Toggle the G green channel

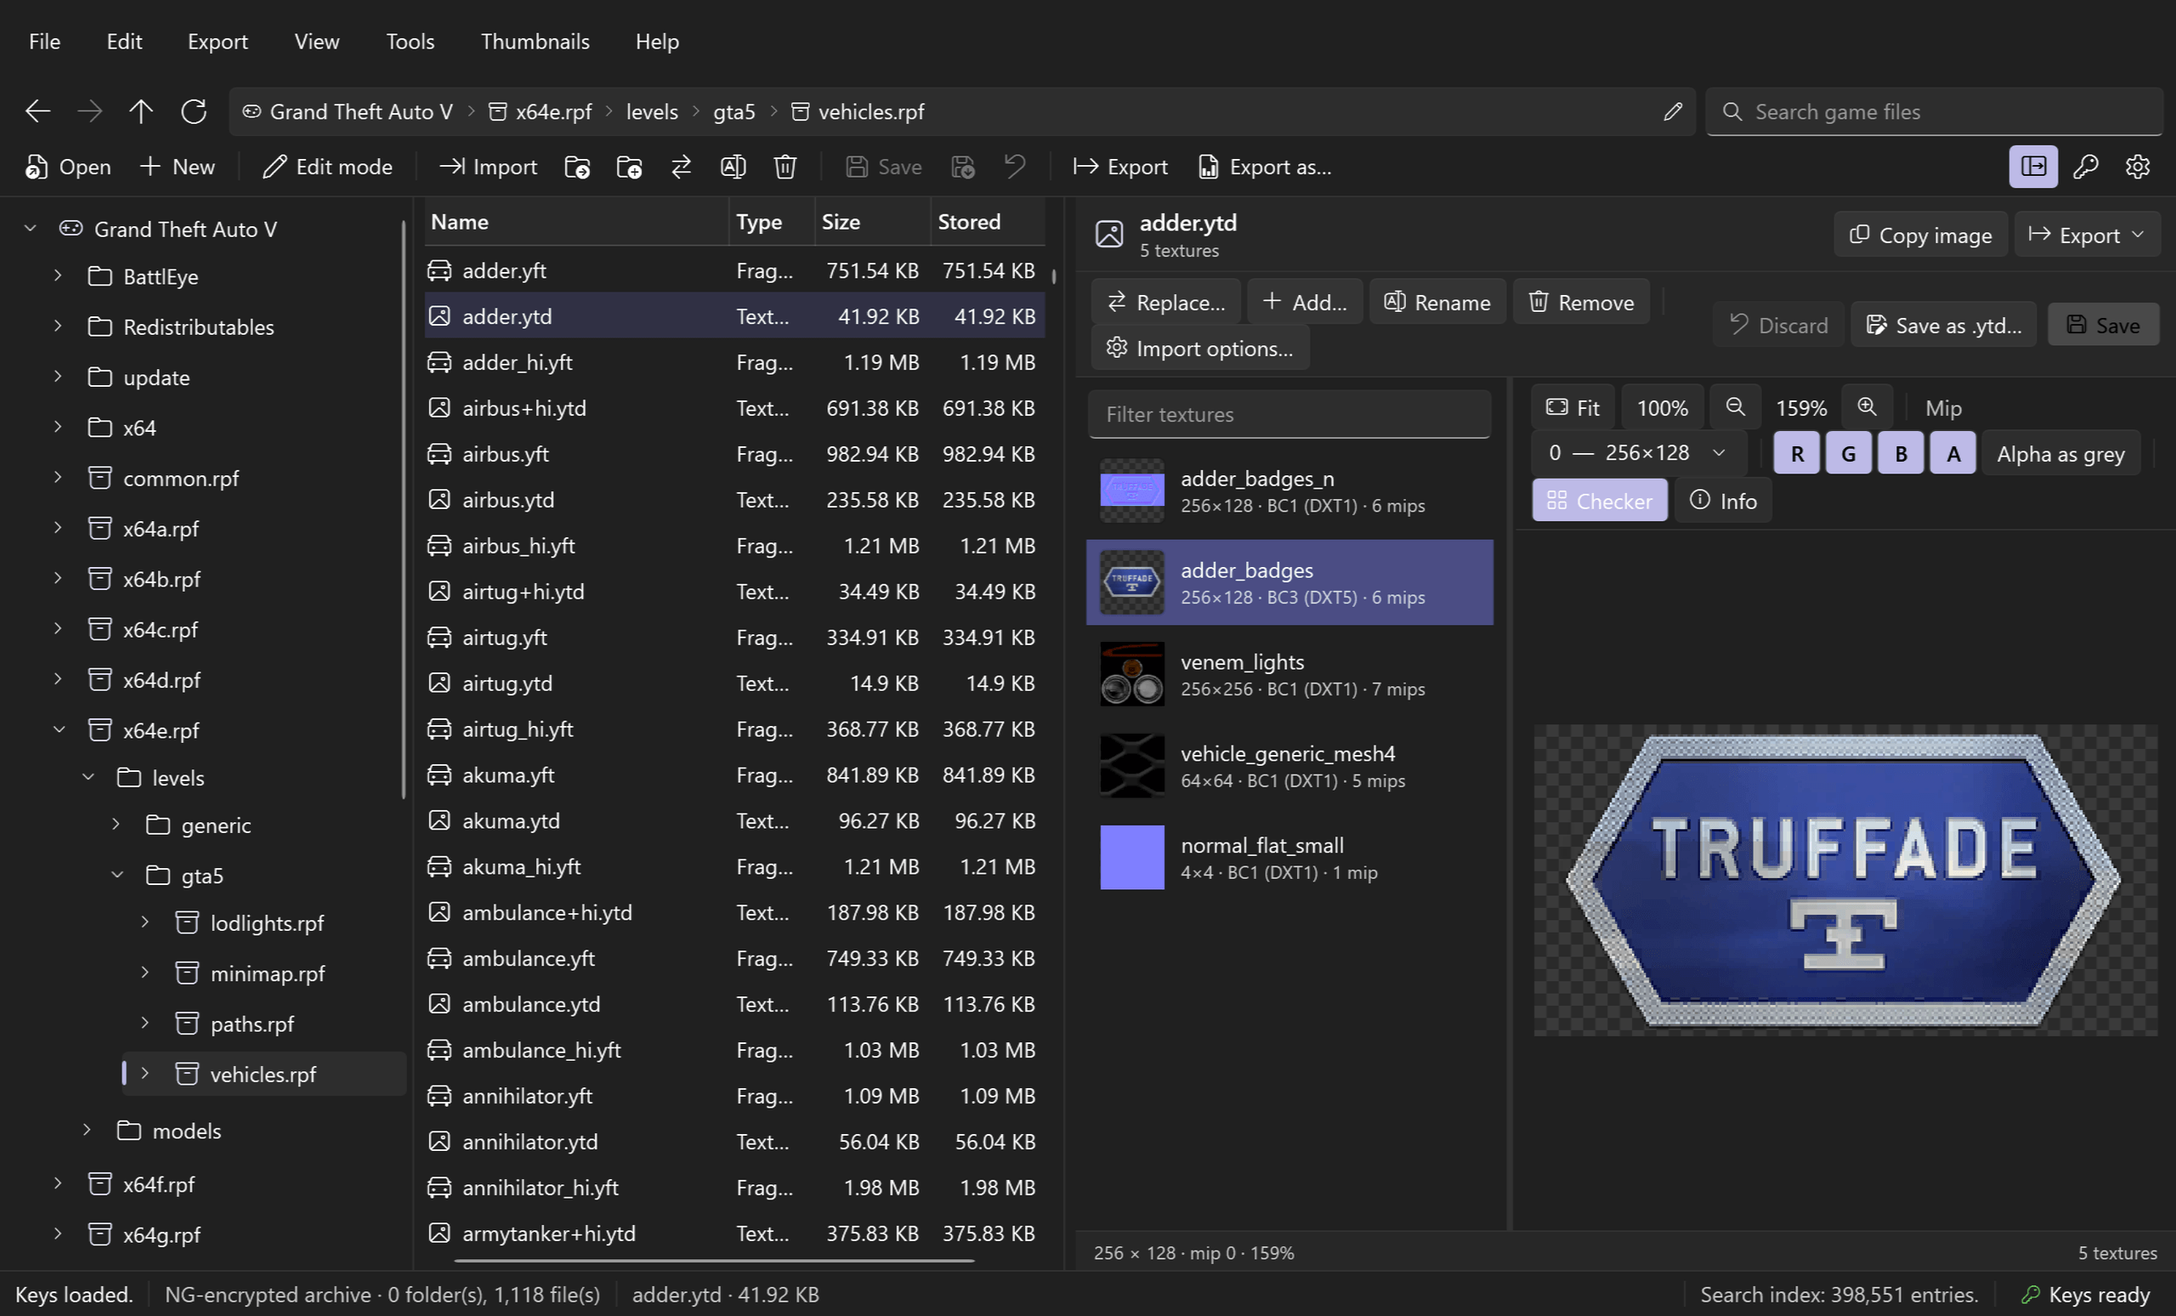1849,454
